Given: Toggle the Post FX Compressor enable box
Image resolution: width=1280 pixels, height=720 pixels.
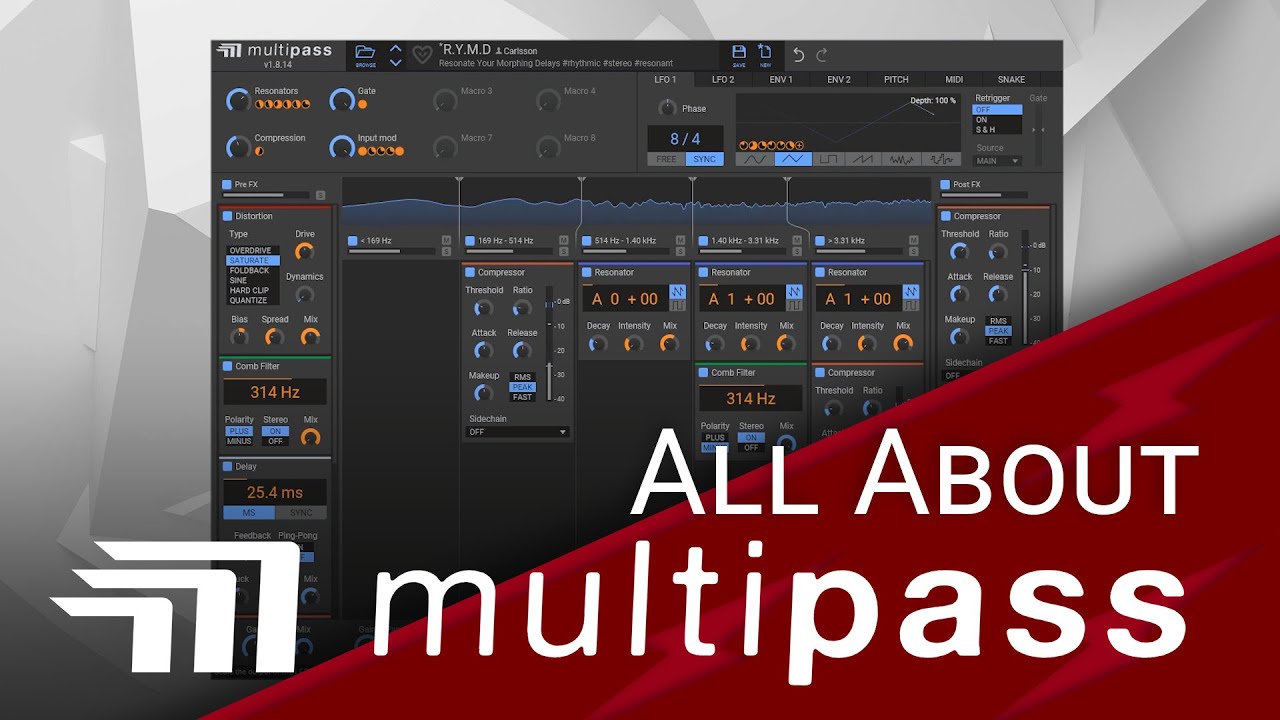Looking at the screenshot, I should [x=945, y=216].
